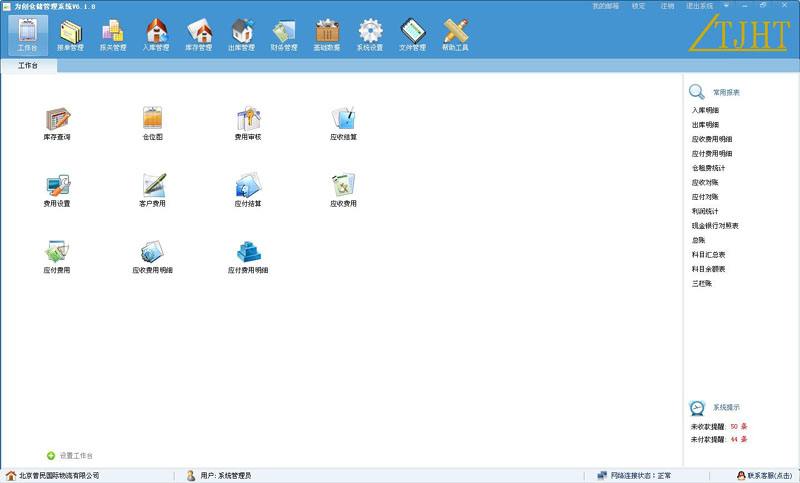Open 财务管理 toolbar icon

pos(284,34)
